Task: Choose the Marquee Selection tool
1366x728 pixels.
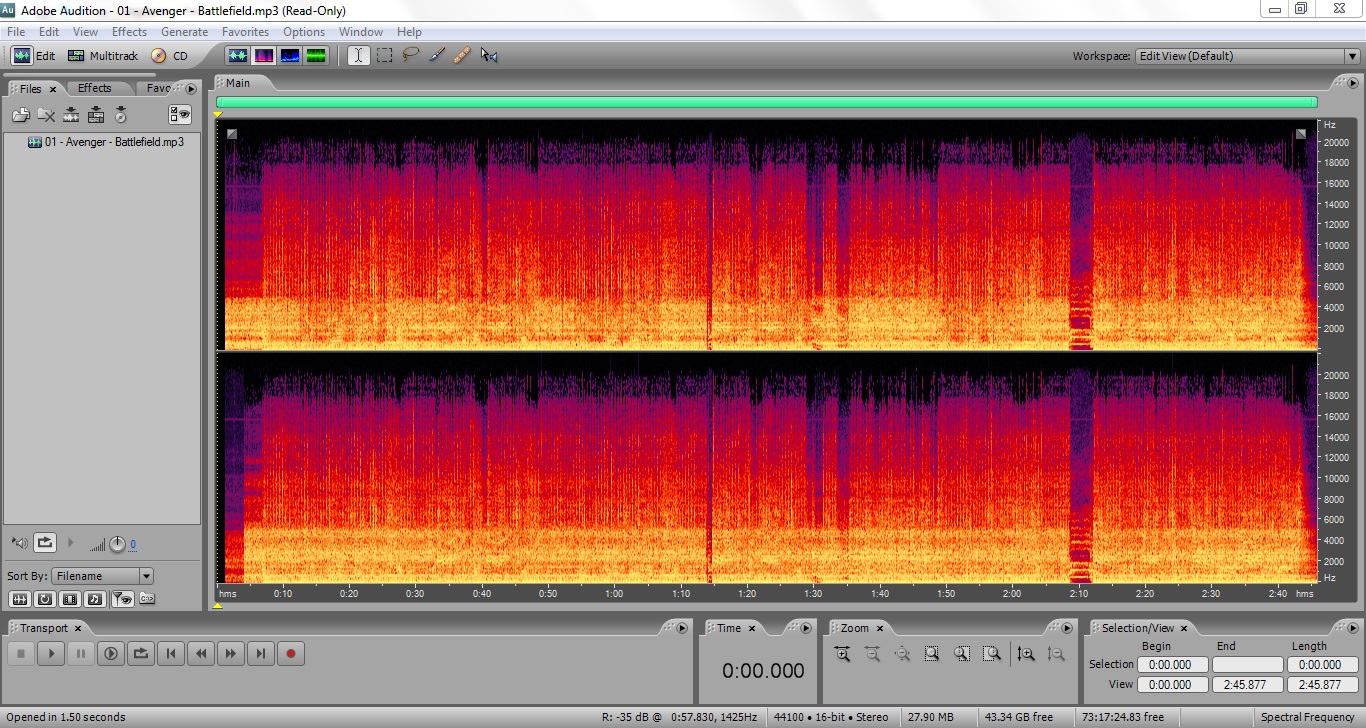Action: 384,56
